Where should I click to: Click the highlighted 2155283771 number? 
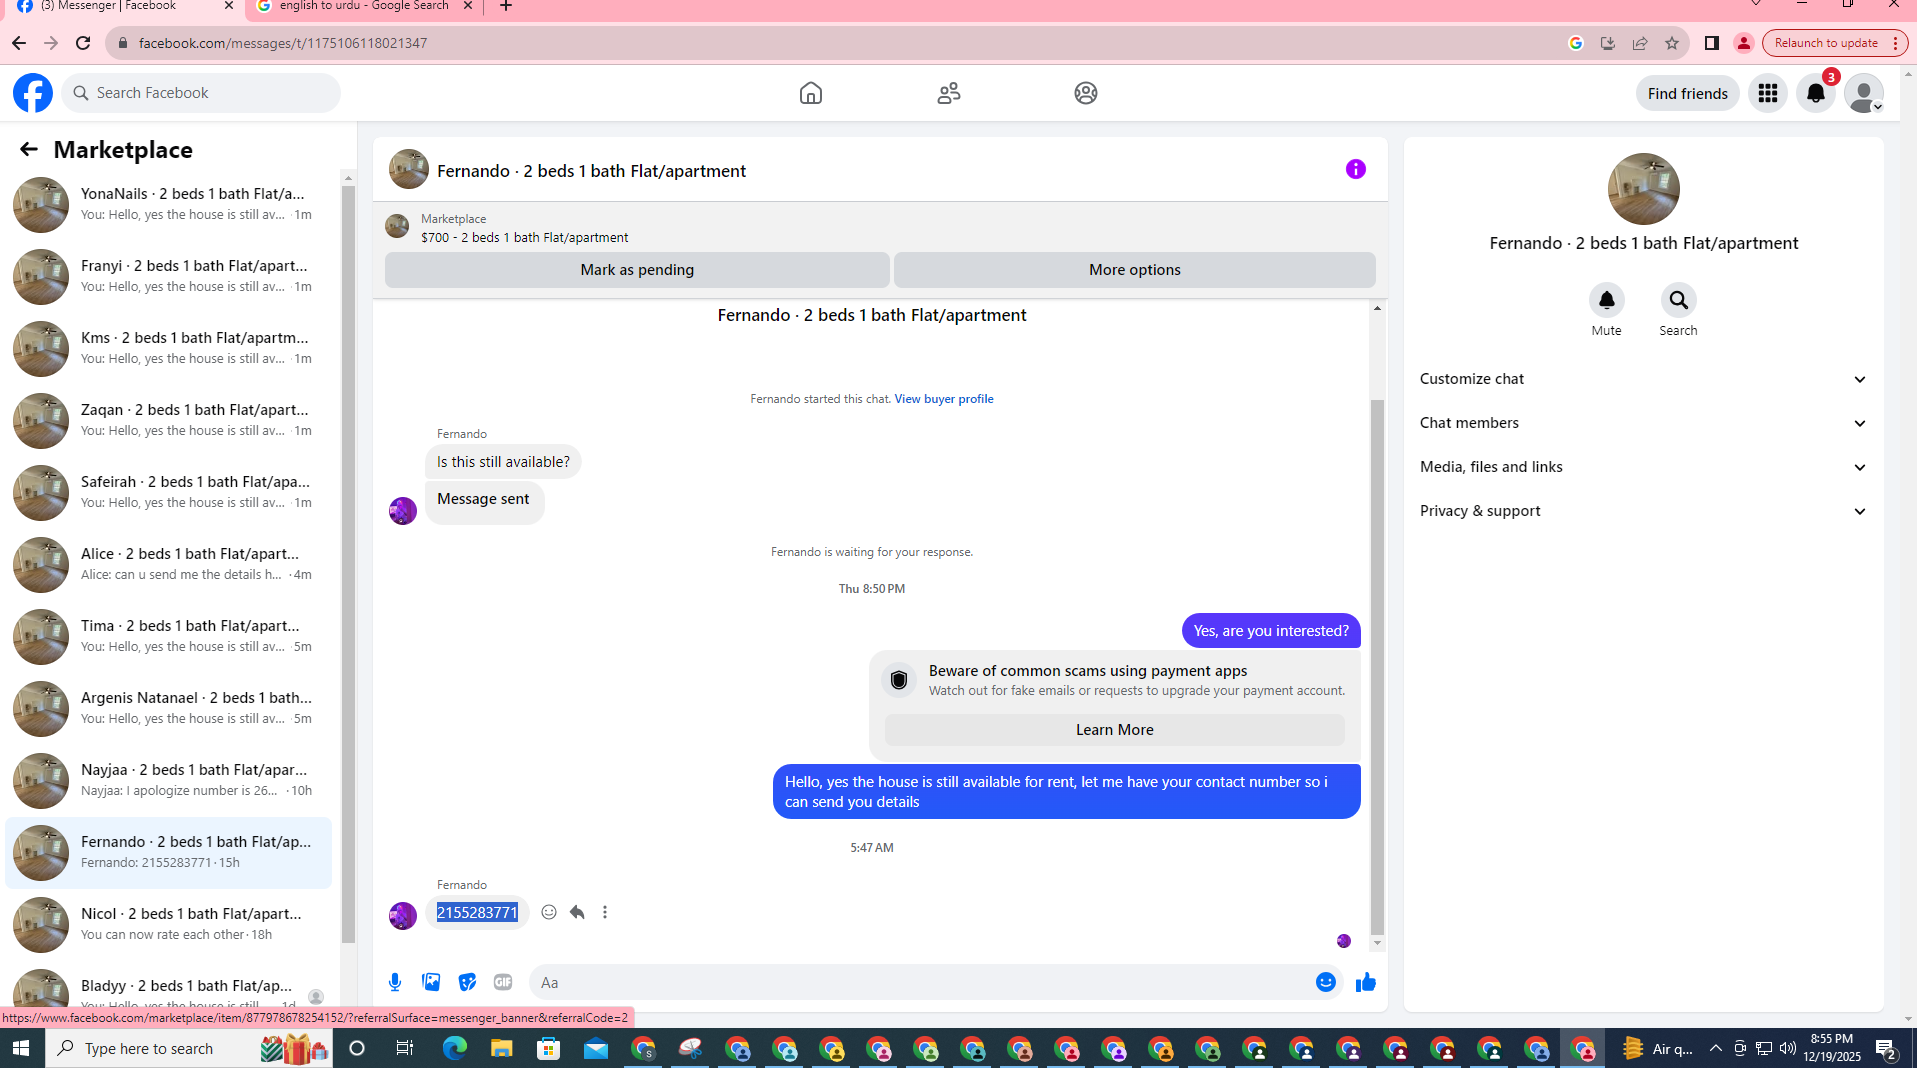(477, 912)
